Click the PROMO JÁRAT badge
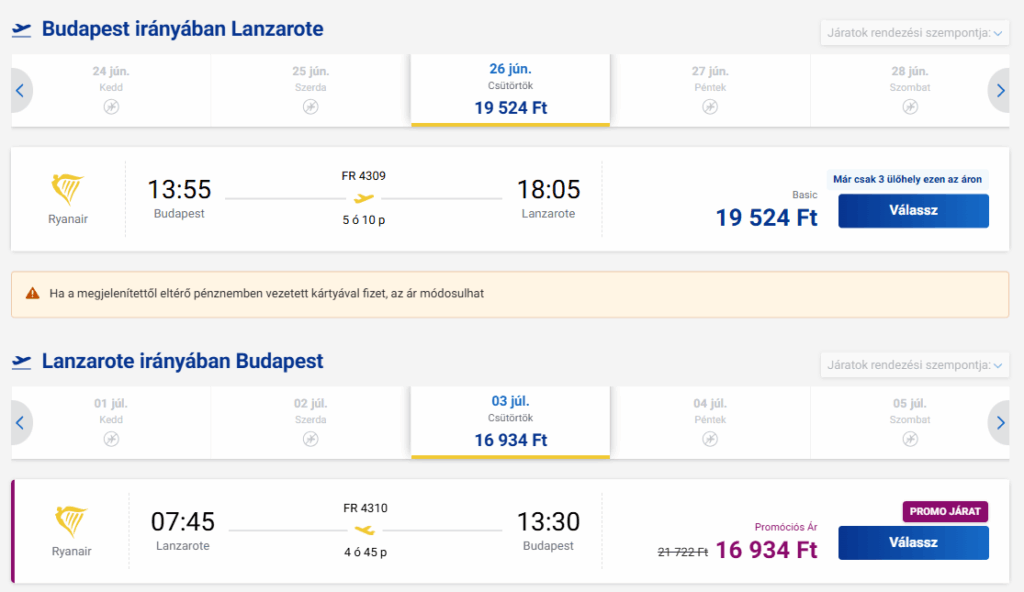Screen dimensions: 1024x592 point(945,511)
